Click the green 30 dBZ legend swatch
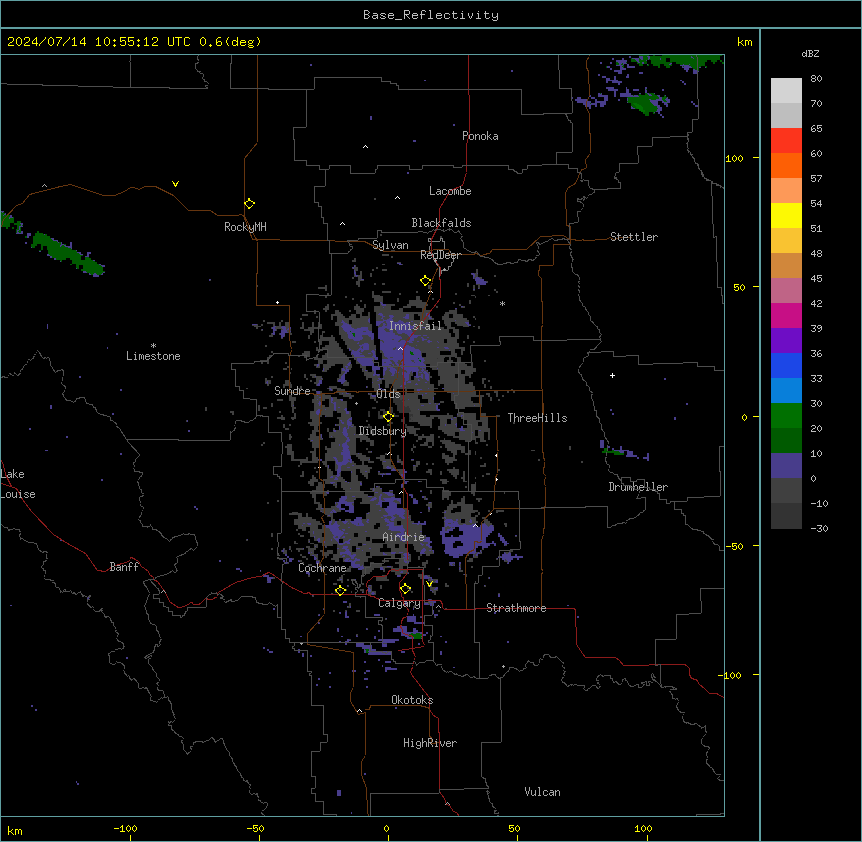 click(x=786, y=416)
